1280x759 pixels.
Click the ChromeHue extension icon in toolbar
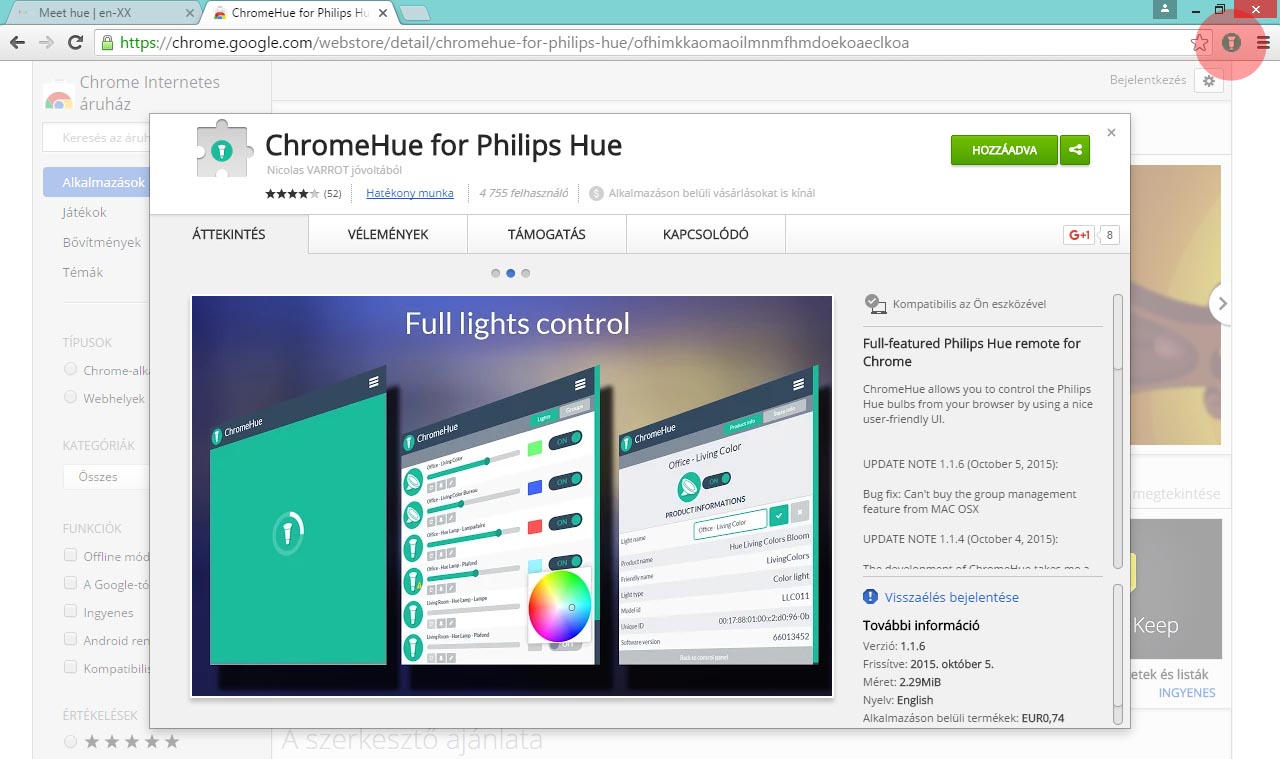(1231, 43)
